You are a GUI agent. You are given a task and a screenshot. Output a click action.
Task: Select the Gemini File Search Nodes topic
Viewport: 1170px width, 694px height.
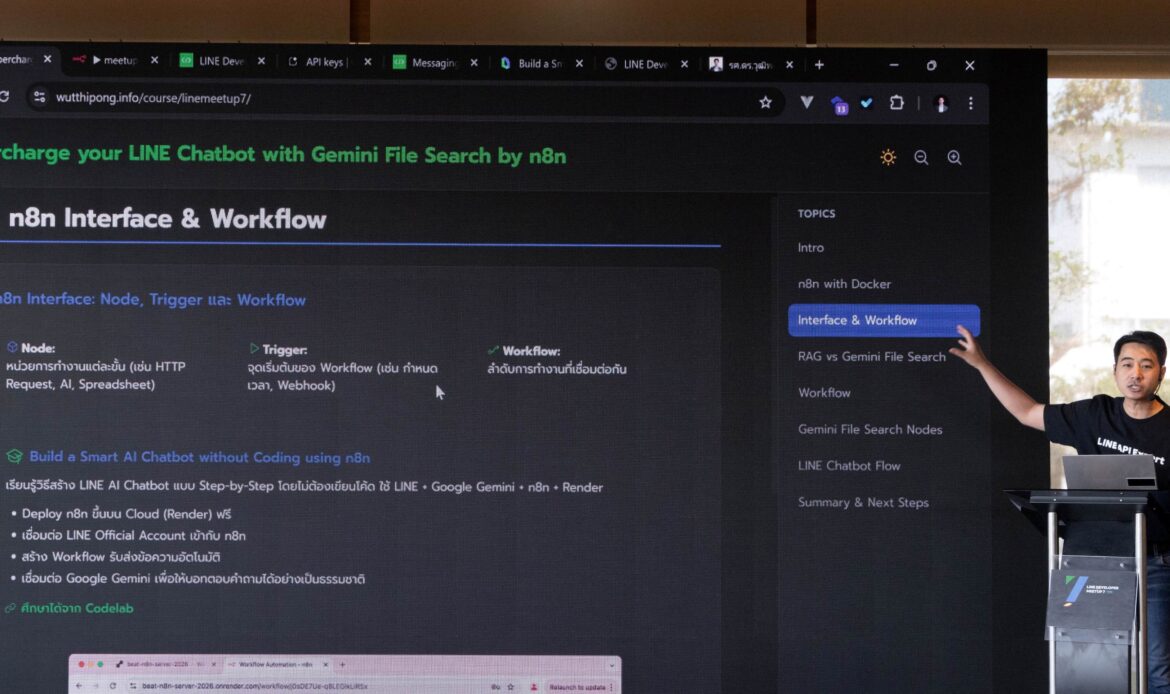870,429
